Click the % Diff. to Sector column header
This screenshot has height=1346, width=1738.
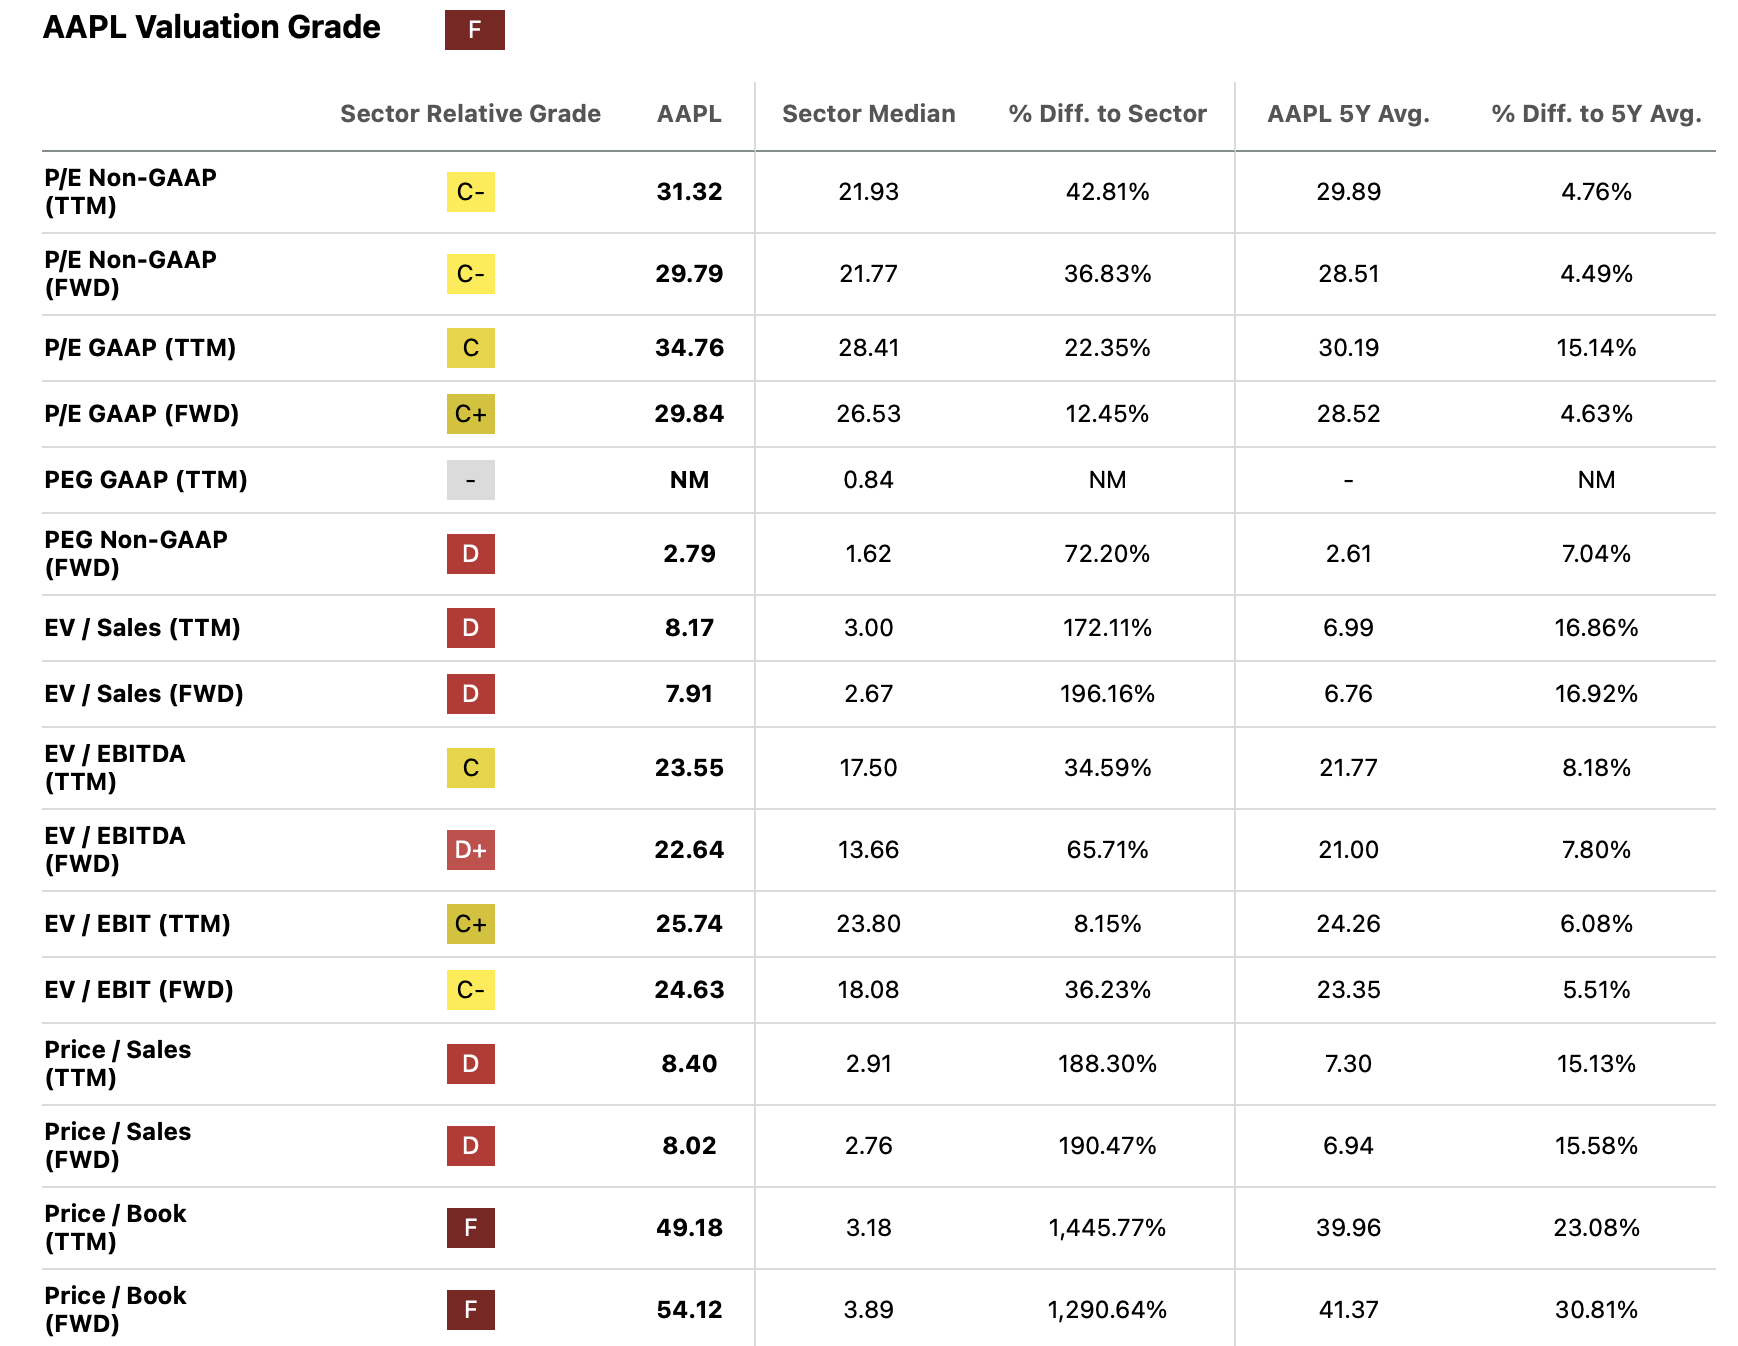[x=1107, y=114]
